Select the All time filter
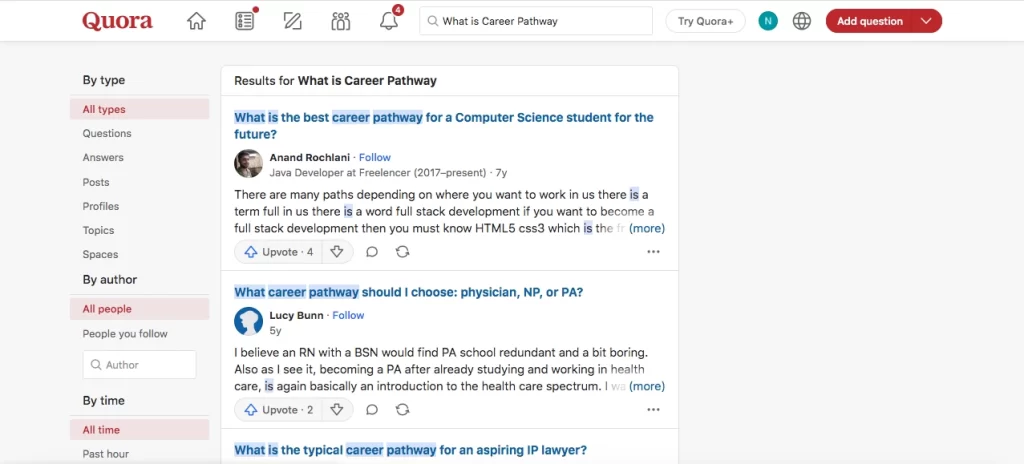This screenshot has width=1024, height=464. [x=140, y=430]
